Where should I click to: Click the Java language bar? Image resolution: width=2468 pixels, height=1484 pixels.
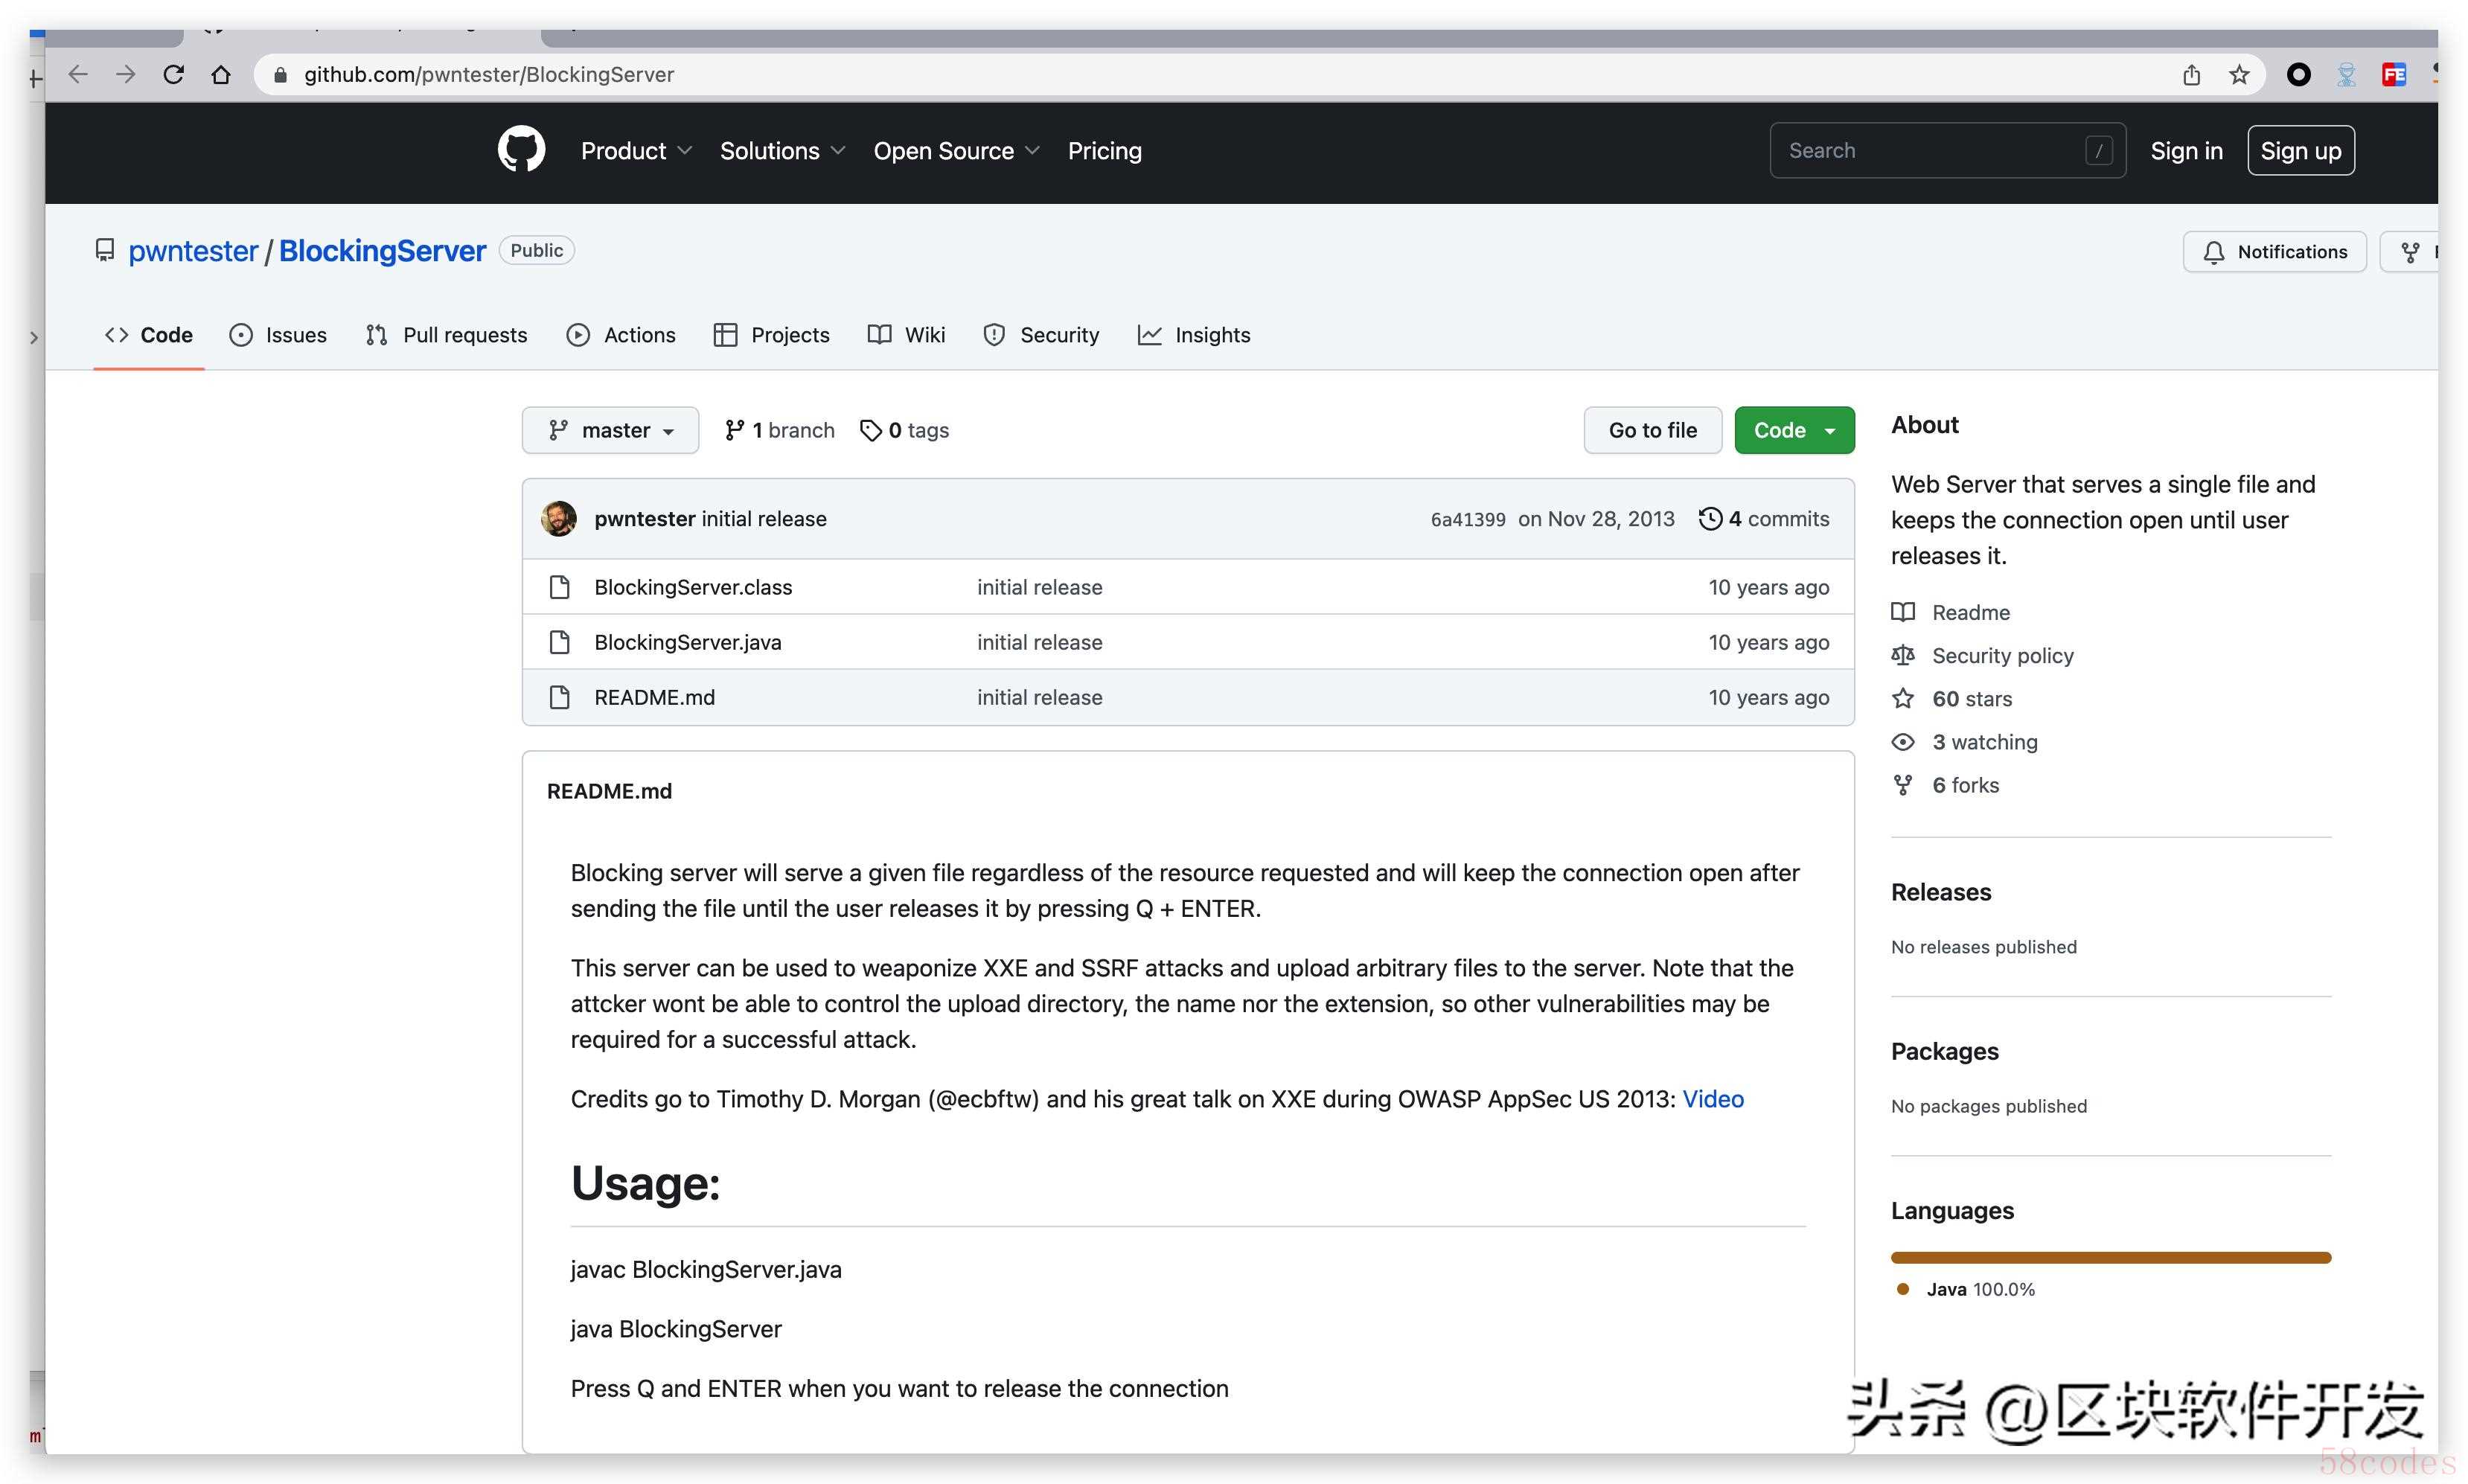(2110, 1257)
